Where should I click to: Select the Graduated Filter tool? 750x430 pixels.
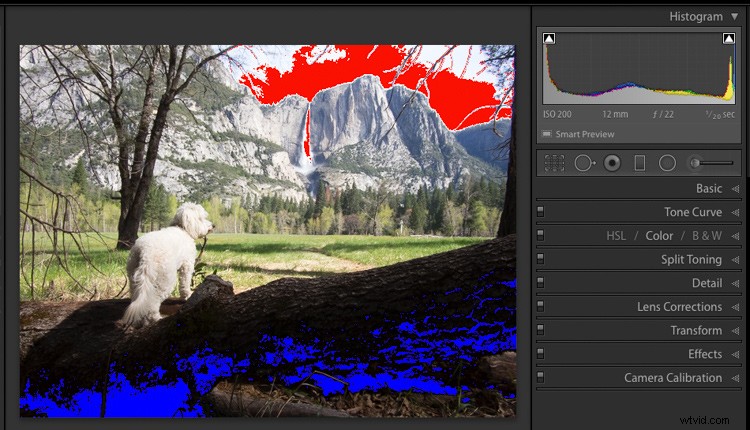tap(640, 163)
